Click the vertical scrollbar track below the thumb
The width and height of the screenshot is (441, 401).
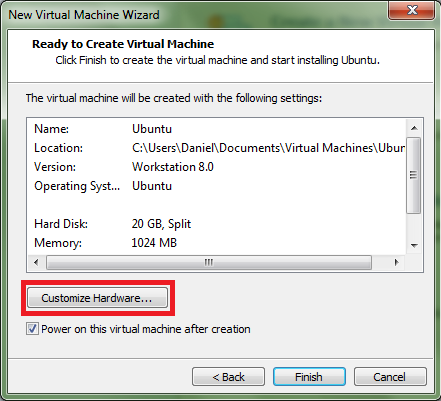pos(414,226)
